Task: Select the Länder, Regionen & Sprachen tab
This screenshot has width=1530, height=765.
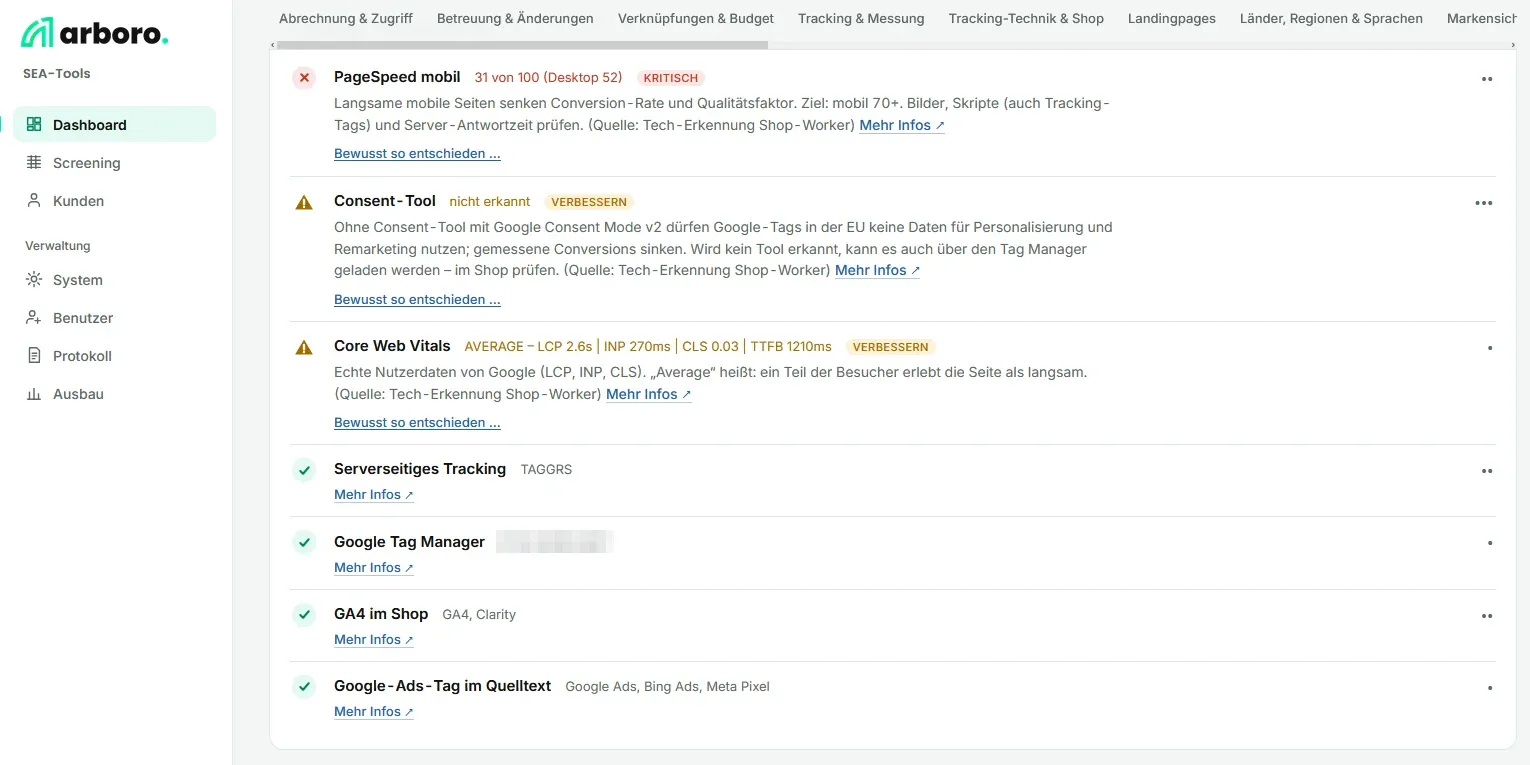Action: click(1331, 18)
